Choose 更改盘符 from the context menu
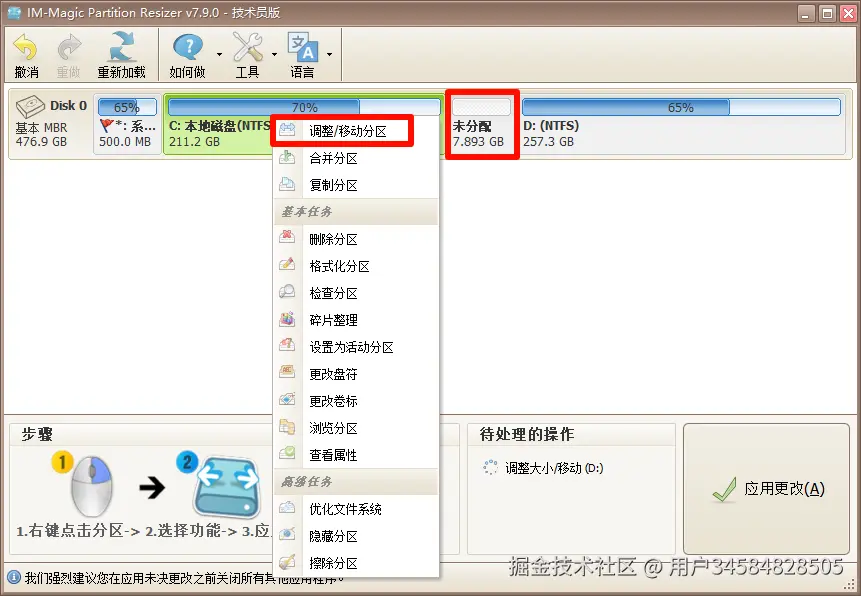Image resolution: width=861 pixels, height=596 pixels. coord(356,374)
